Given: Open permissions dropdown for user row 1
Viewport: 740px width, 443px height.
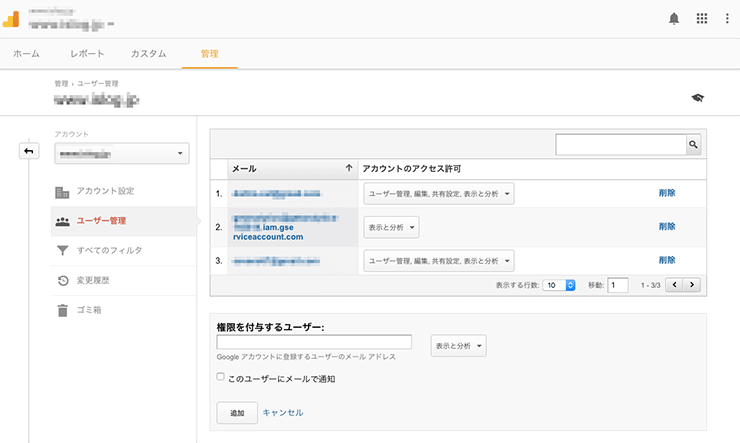Looking at the screenshot, I should 439,193.
